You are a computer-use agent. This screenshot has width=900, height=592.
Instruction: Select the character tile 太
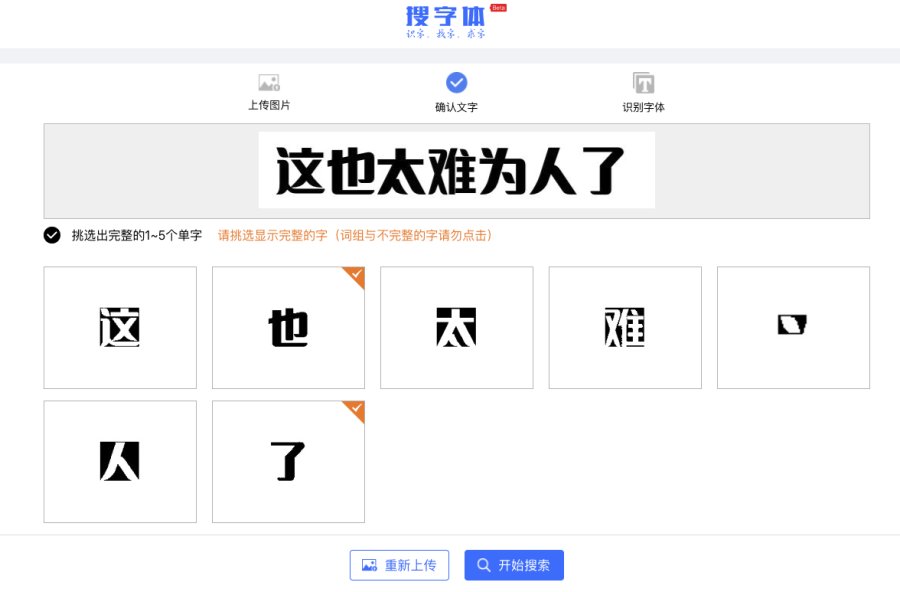(456, 327)
